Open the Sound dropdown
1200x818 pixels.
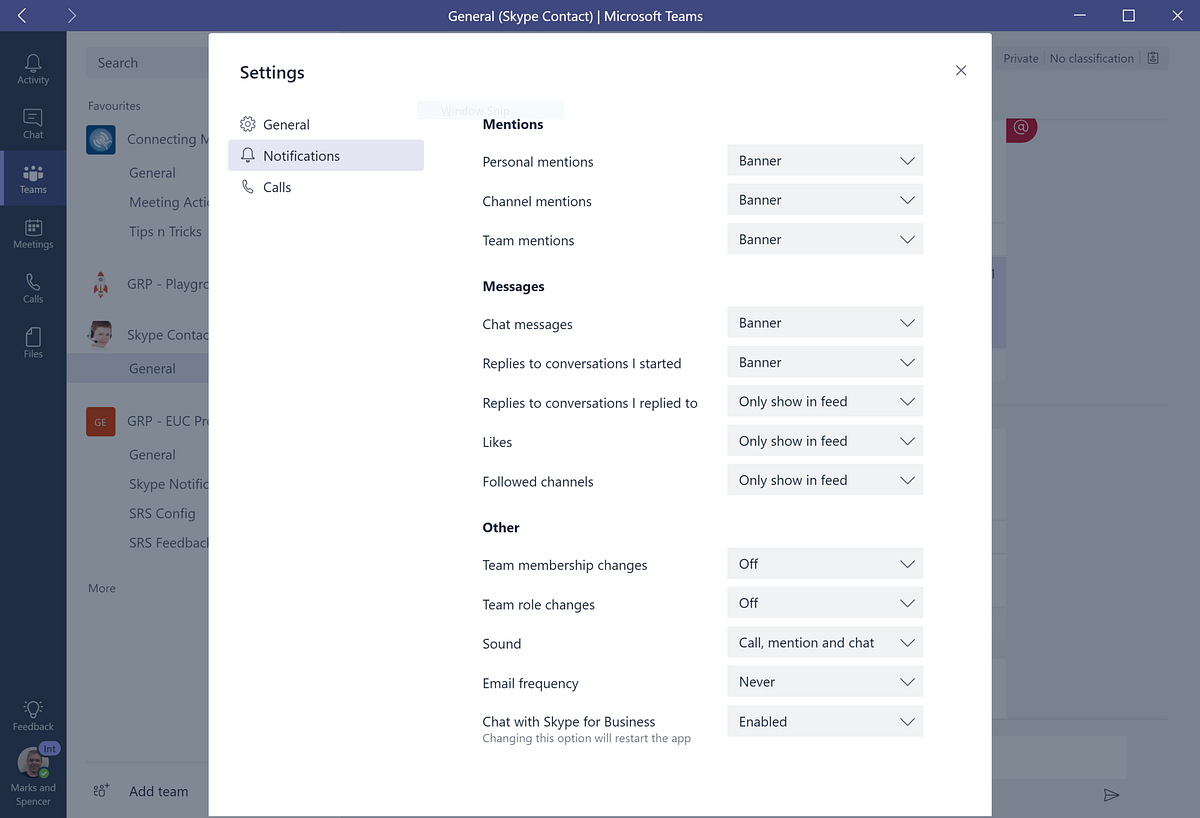point(825,642)
